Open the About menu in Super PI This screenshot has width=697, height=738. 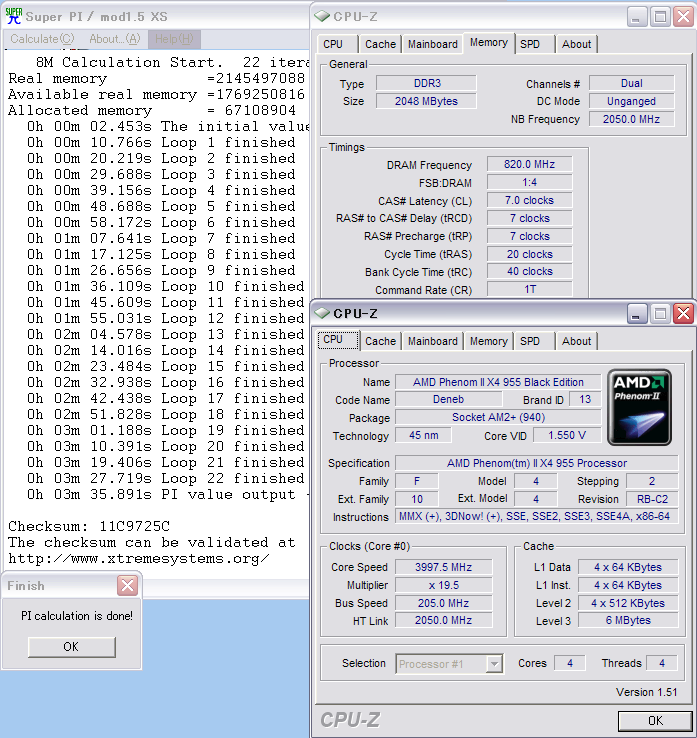pos(115,39)
